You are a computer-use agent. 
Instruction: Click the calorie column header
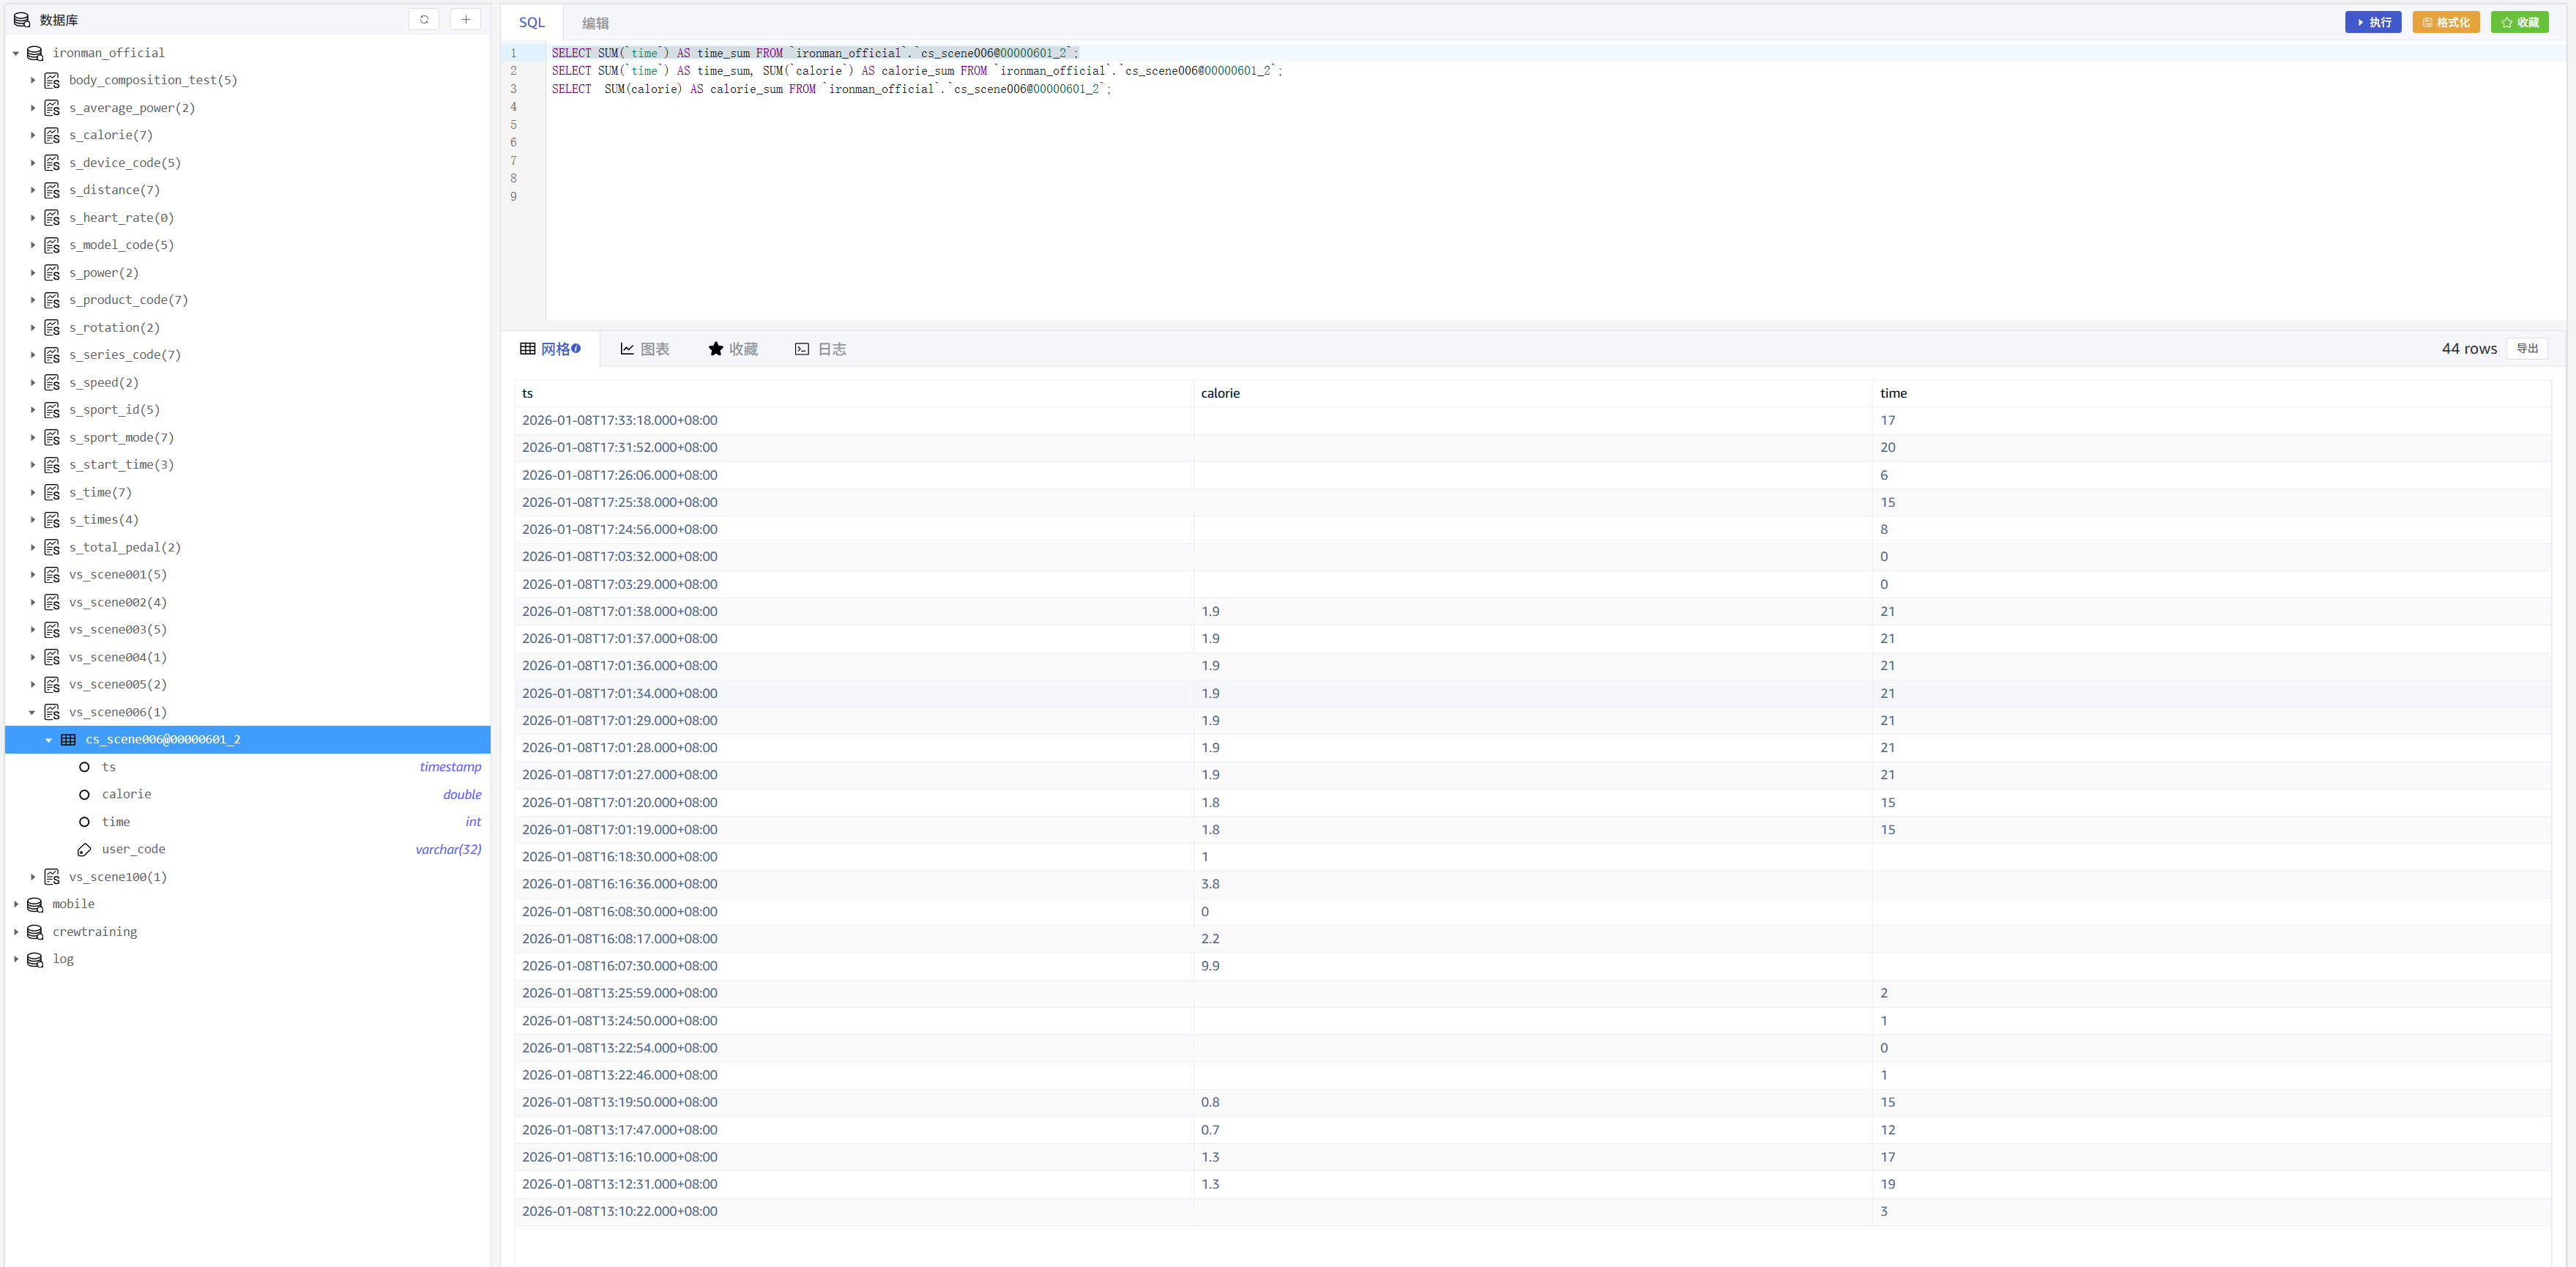point(1220,393)
